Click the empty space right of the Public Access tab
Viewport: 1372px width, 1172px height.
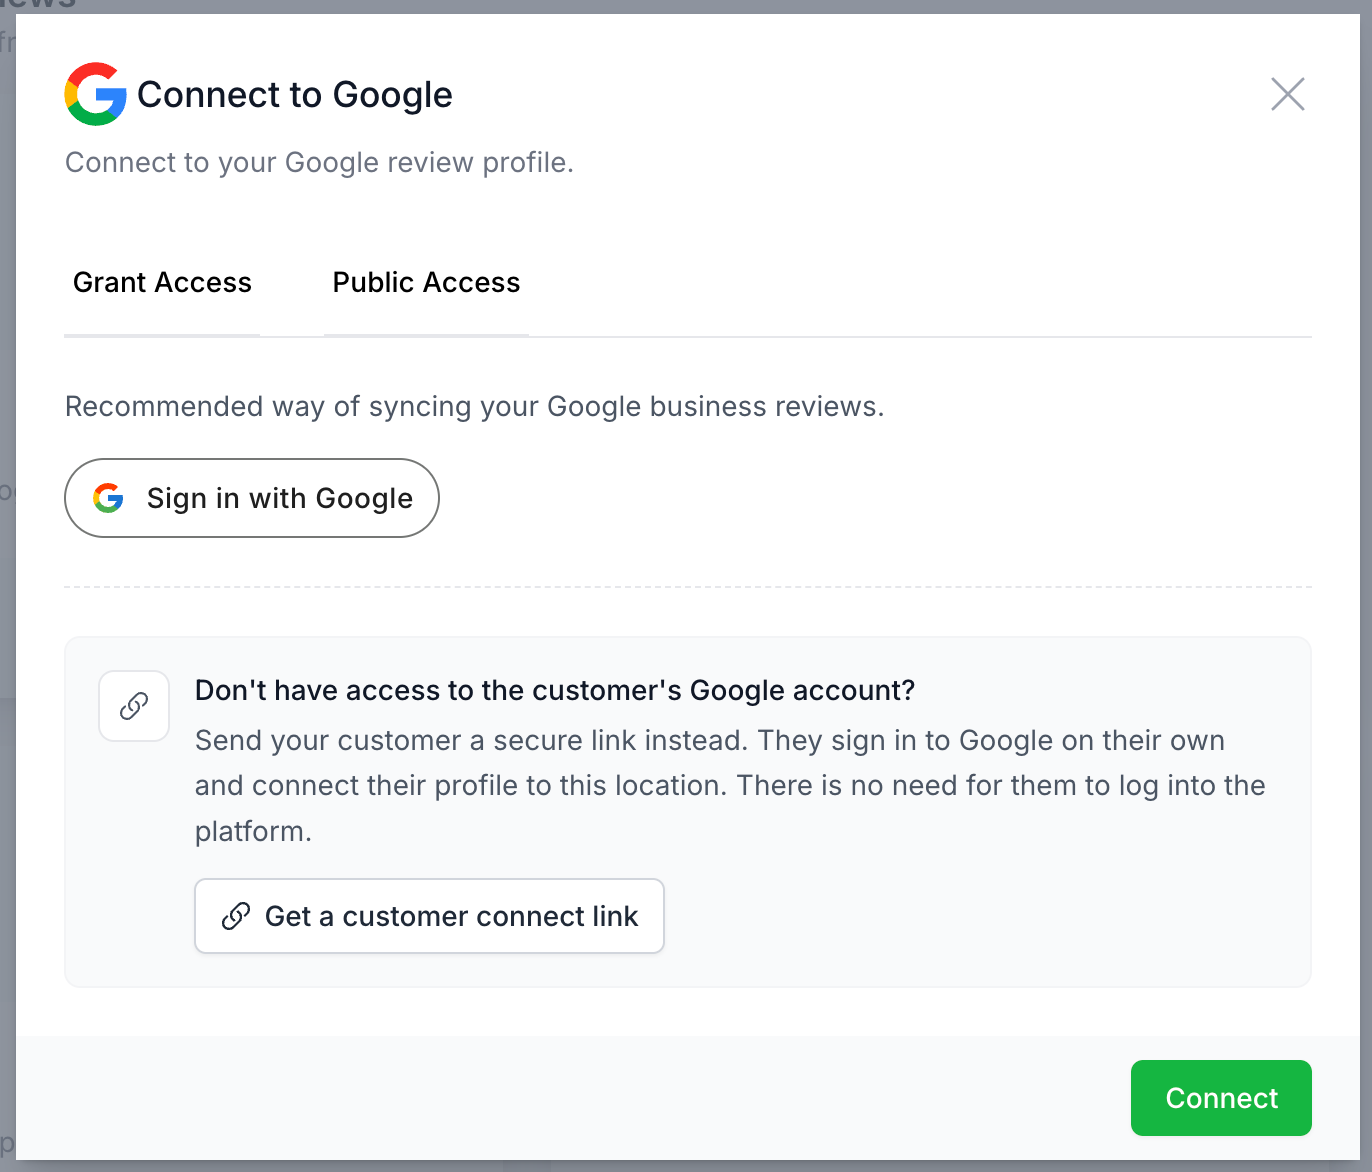coord(920,283)
